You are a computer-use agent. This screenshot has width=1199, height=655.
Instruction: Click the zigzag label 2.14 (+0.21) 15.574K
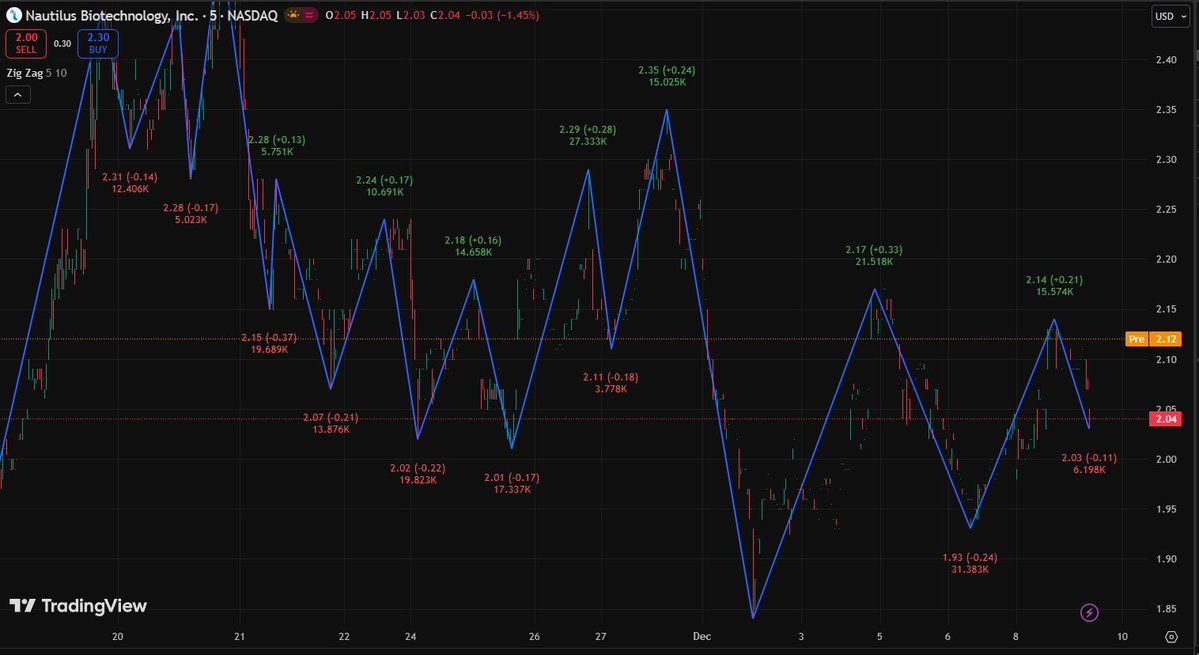point(1054,286)
